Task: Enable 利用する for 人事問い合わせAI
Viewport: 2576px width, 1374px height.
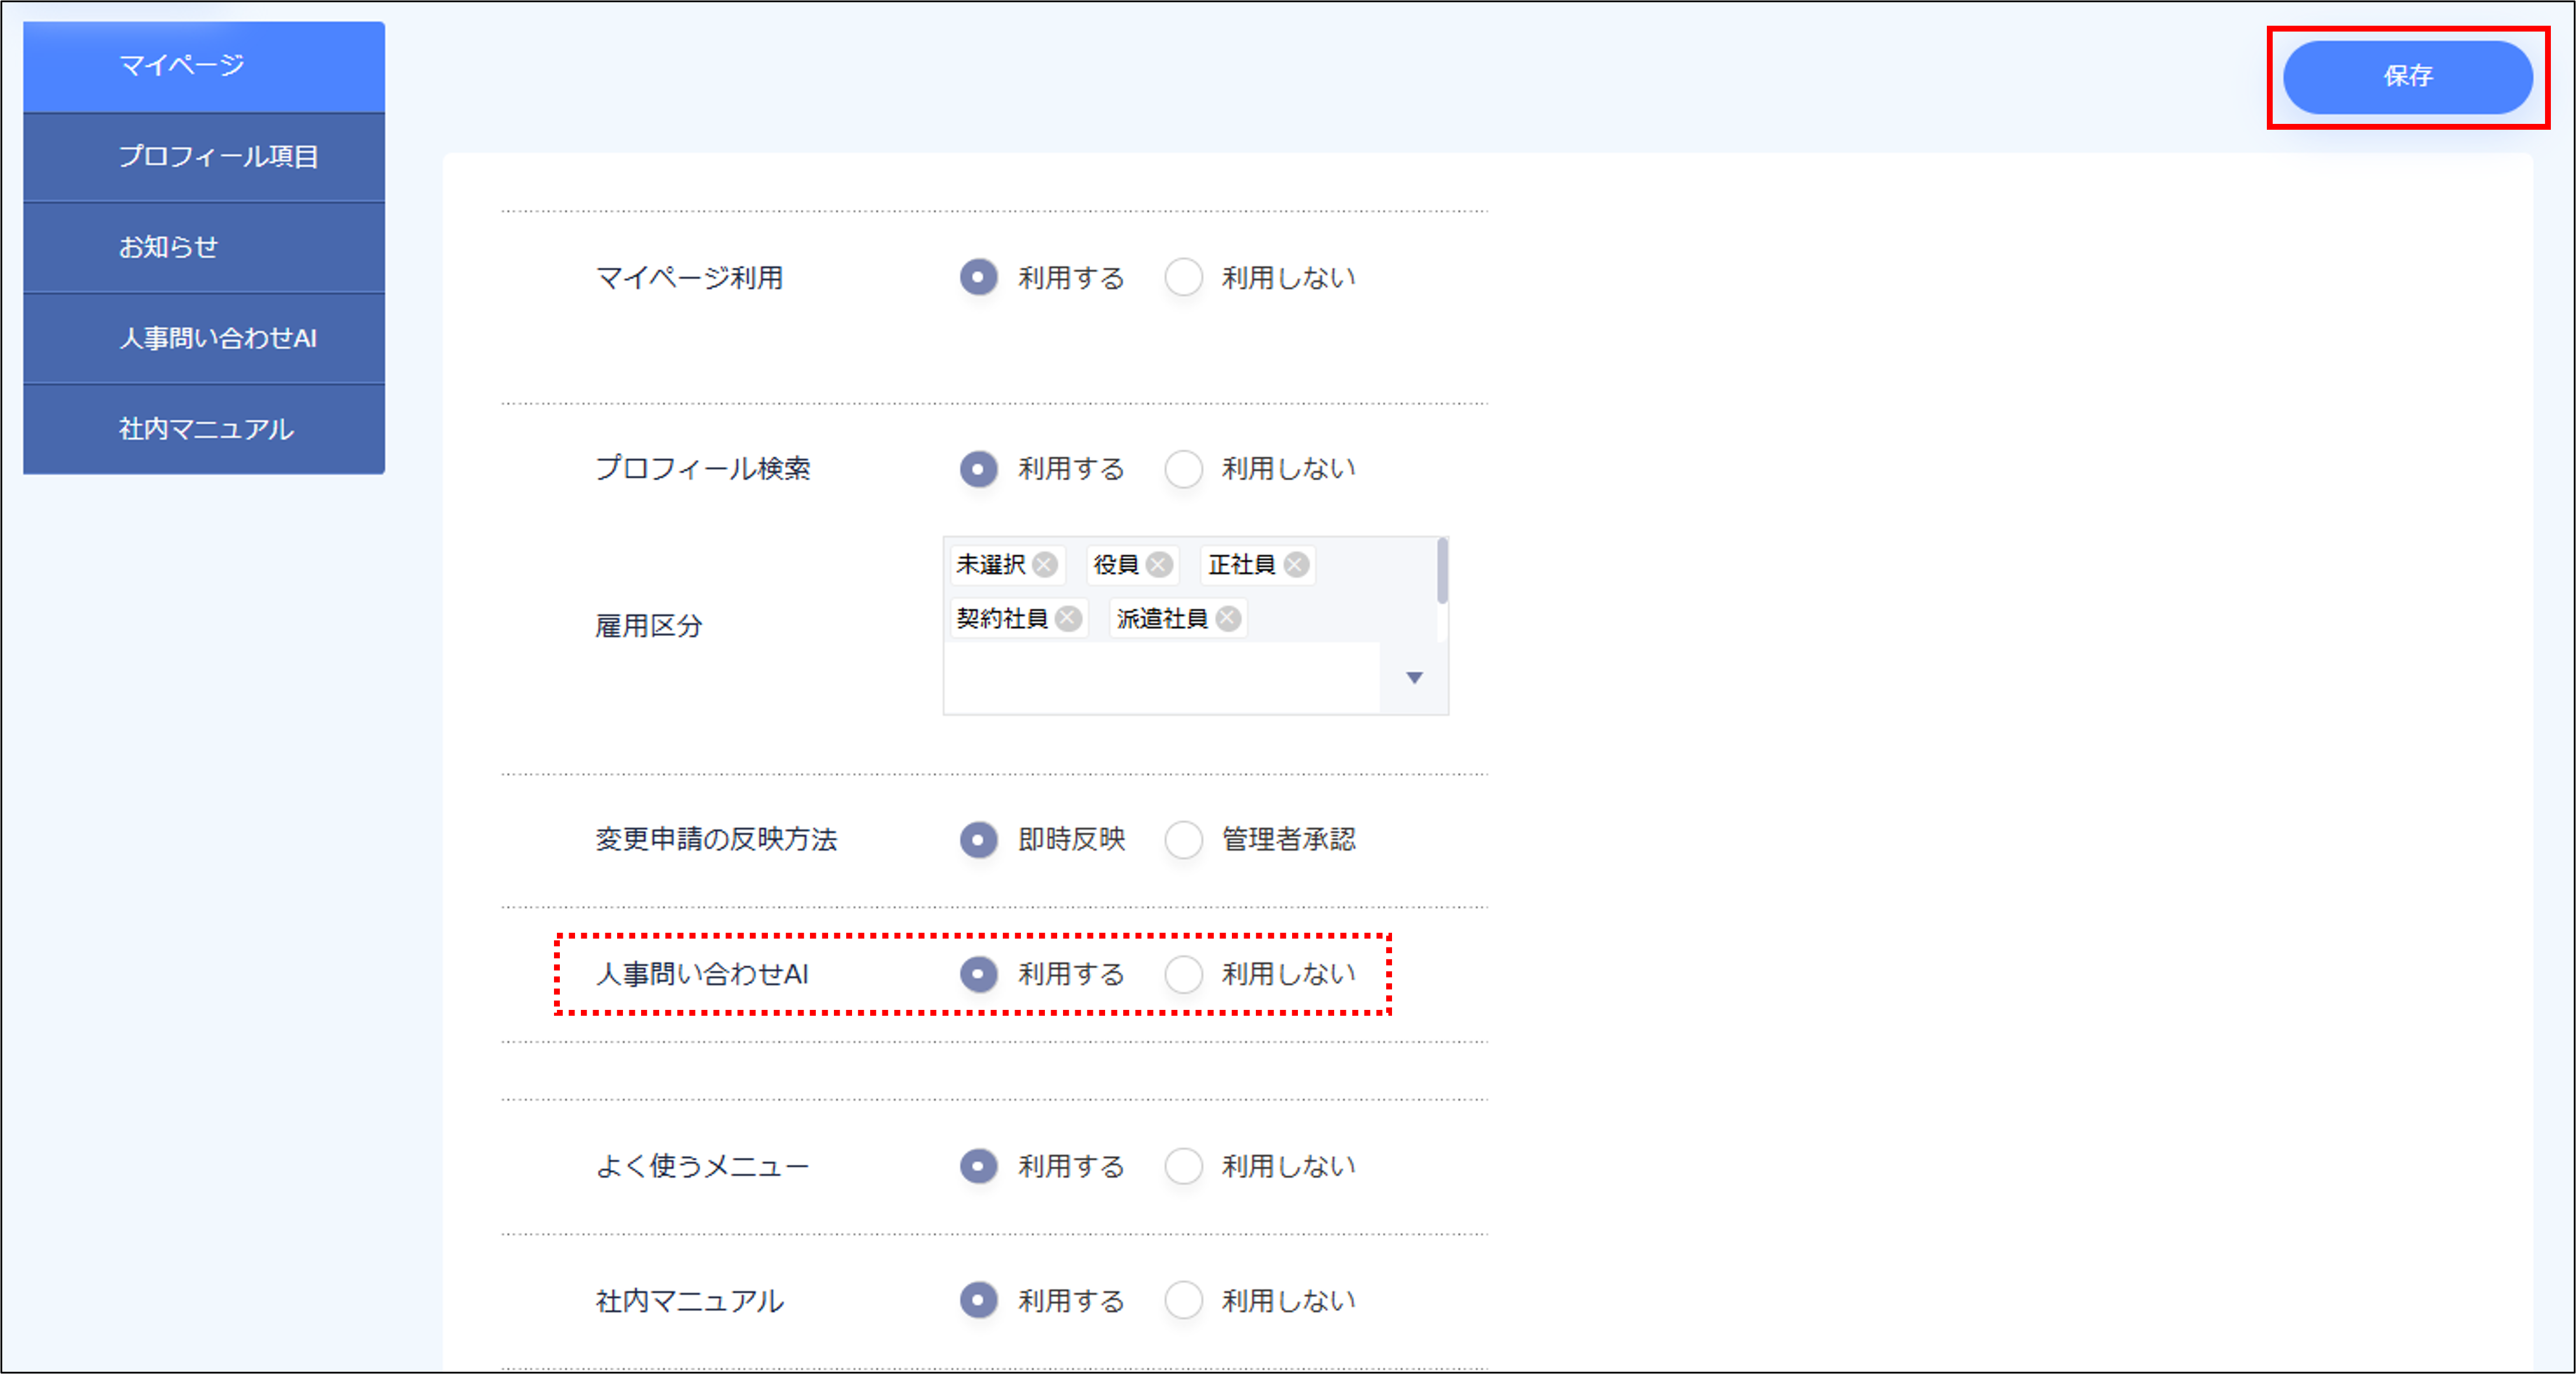Action: 979,974
